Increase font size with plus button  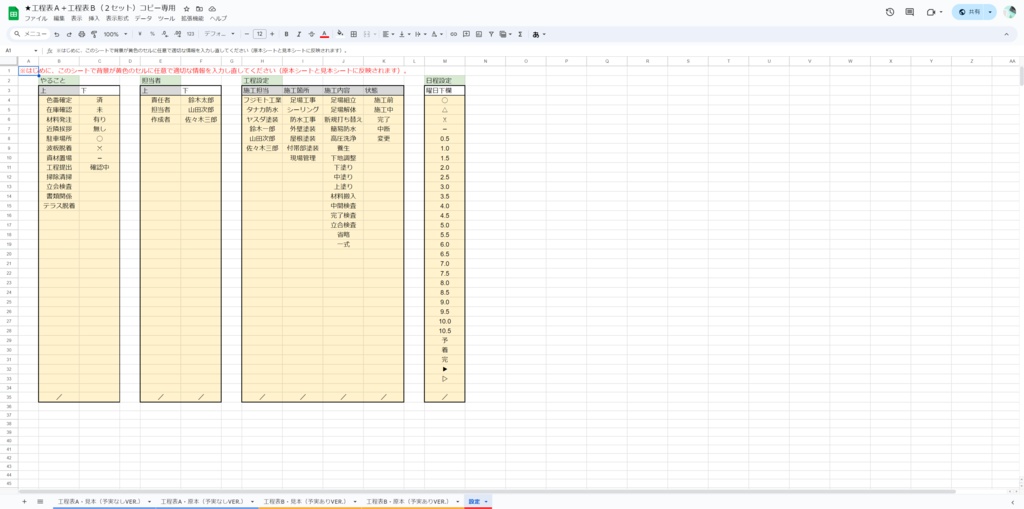coord(272,34)
